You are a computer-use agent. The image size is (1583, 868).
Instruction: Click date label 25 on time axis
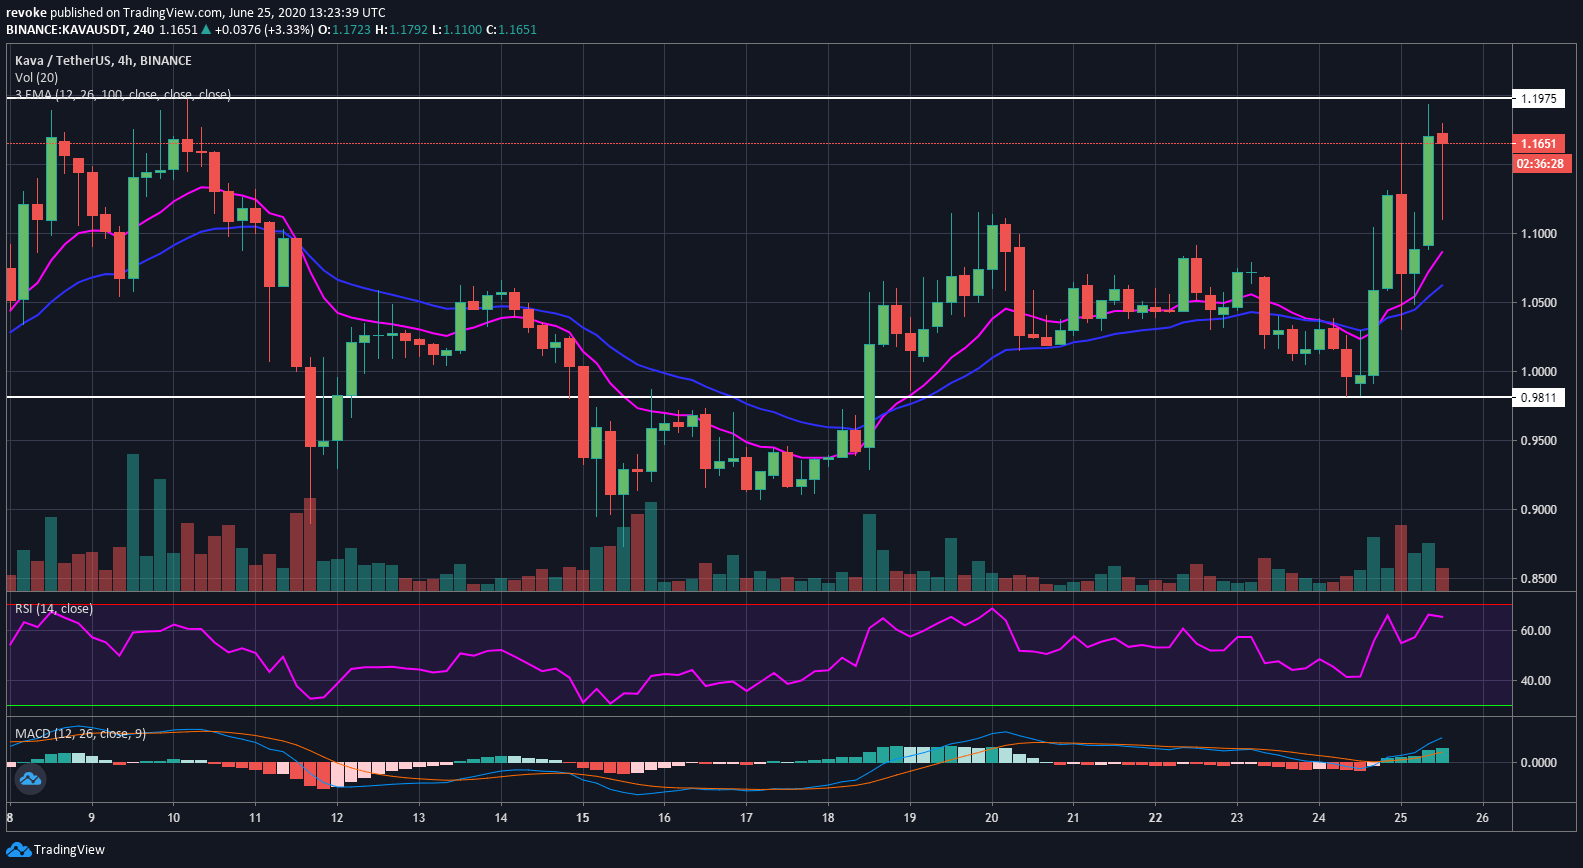click(1400, 818)
